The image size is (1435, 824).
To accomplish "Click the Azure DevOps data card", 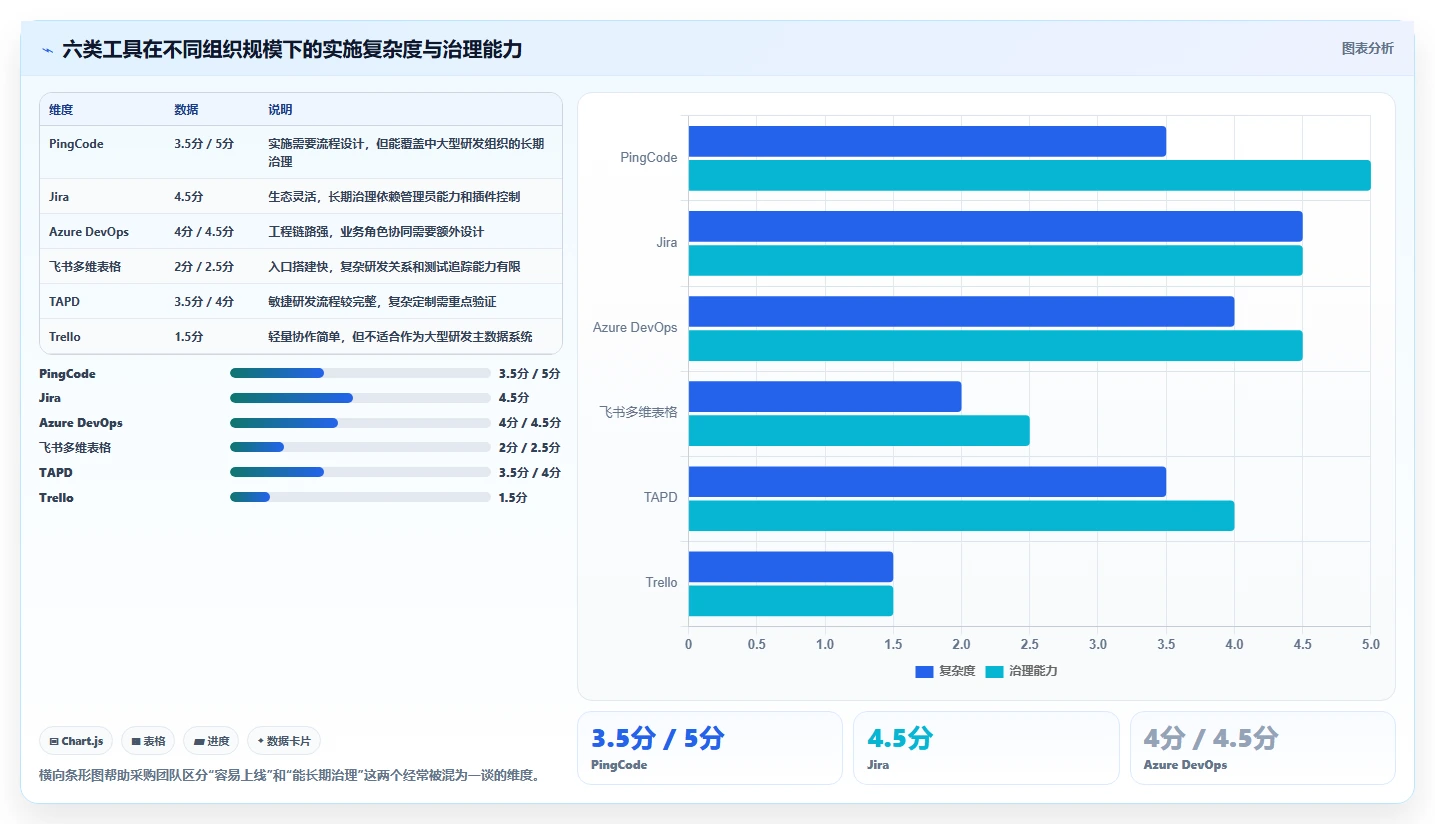I will 1262,748.
